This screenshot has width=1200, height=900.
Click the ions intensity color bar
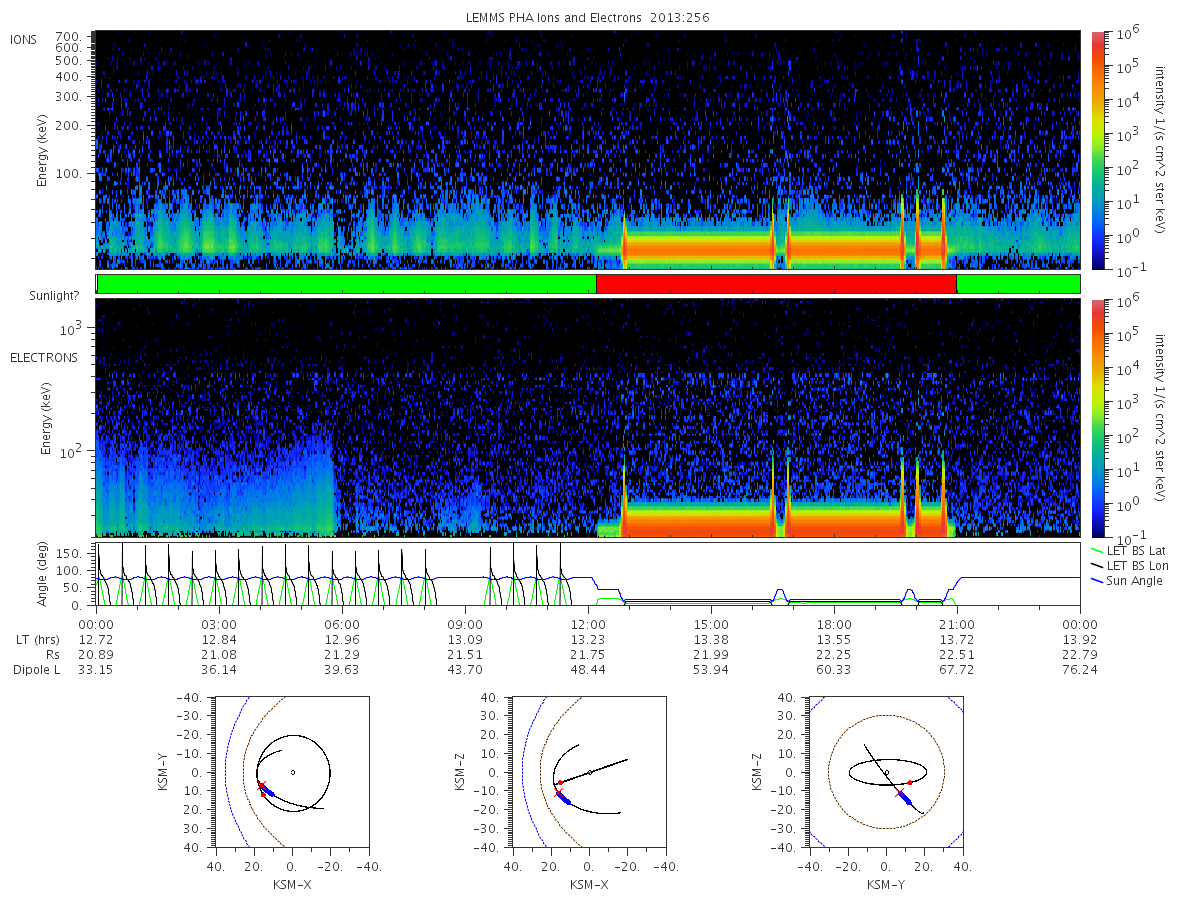pos(1099,150)
